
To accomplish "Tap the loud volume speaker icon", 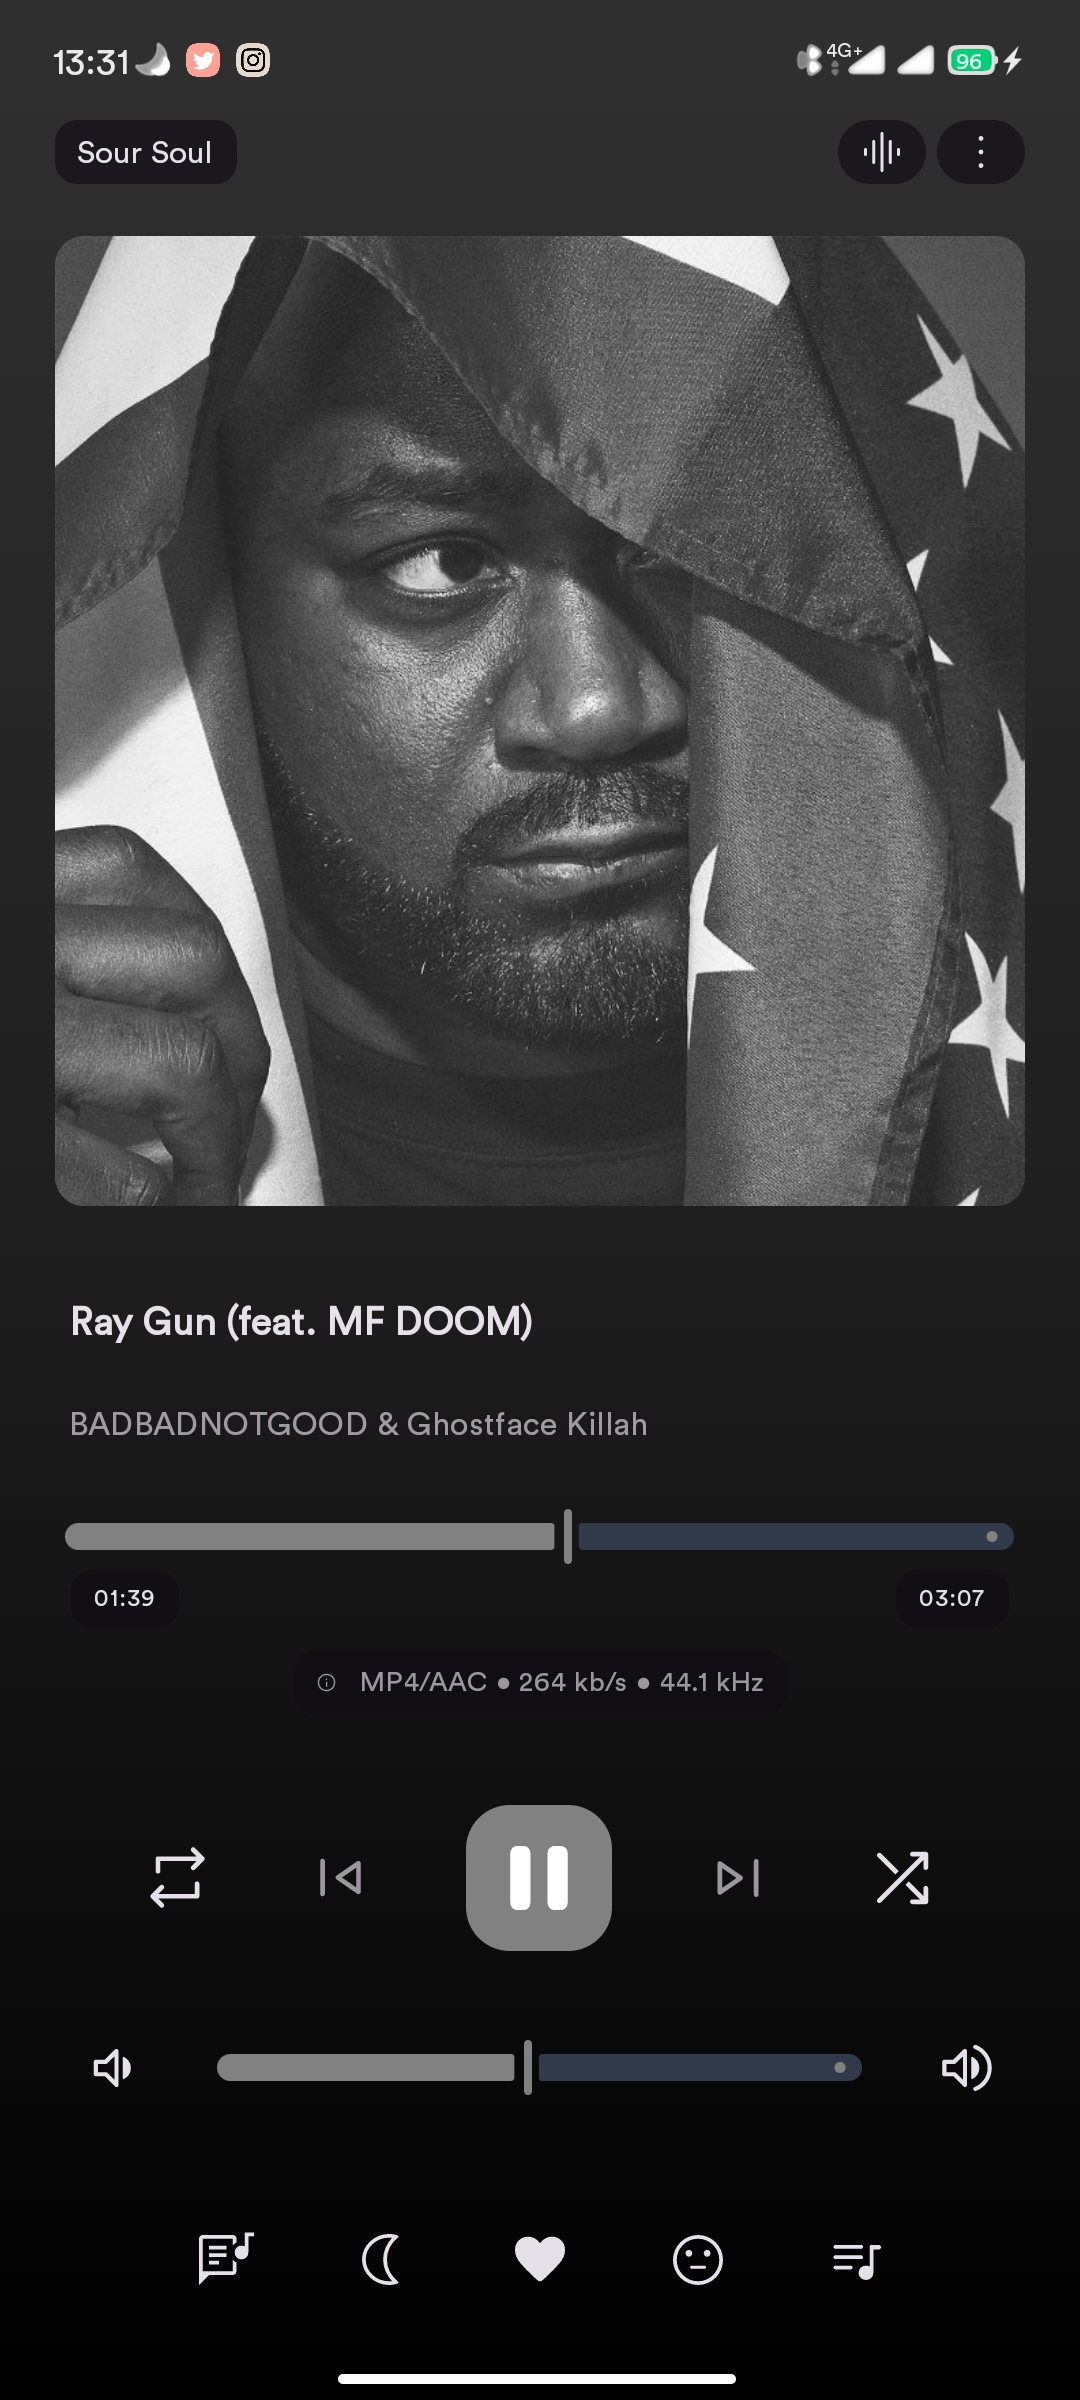I will click(x=966, y=2067).
